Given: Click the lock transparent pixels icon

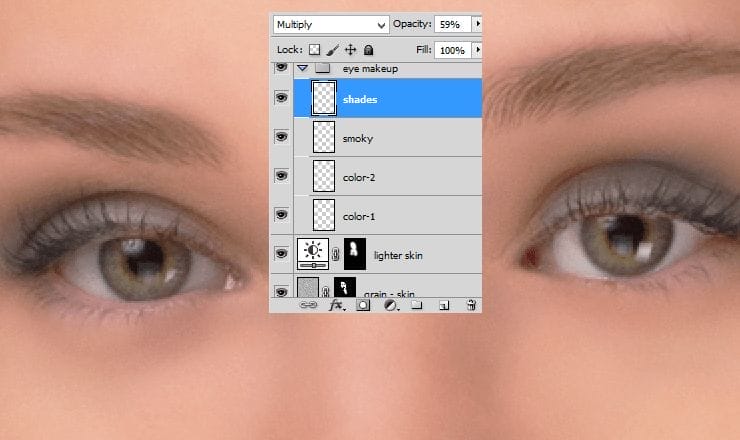Looking at the screenshot, I should [313, 49].
